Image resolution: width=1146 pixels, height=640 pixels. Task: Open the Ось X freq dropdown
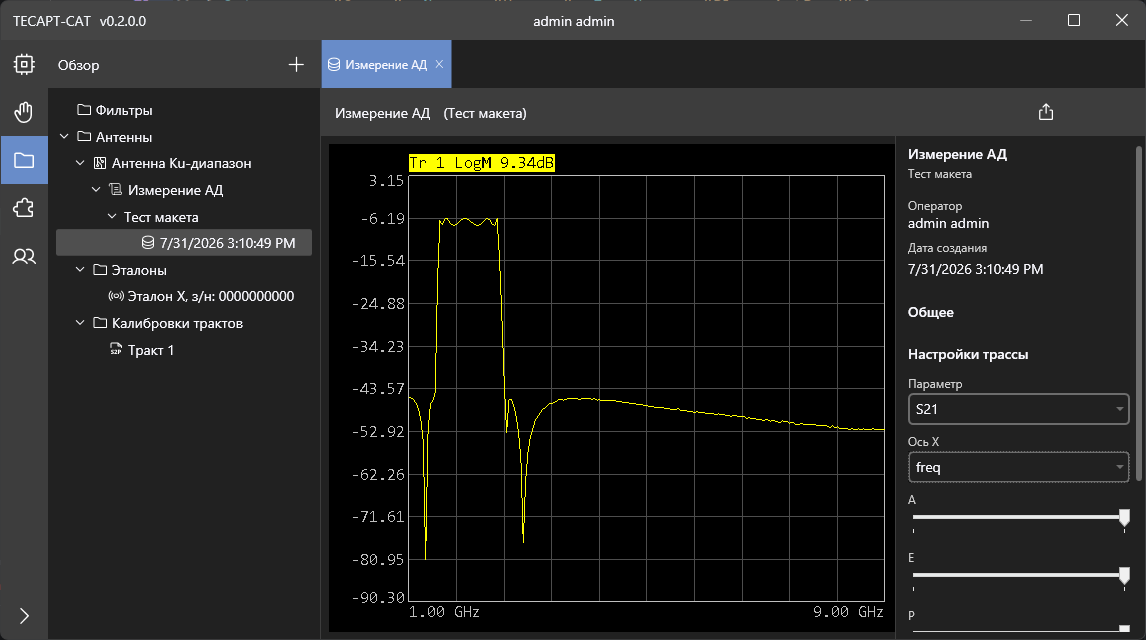1018,468
